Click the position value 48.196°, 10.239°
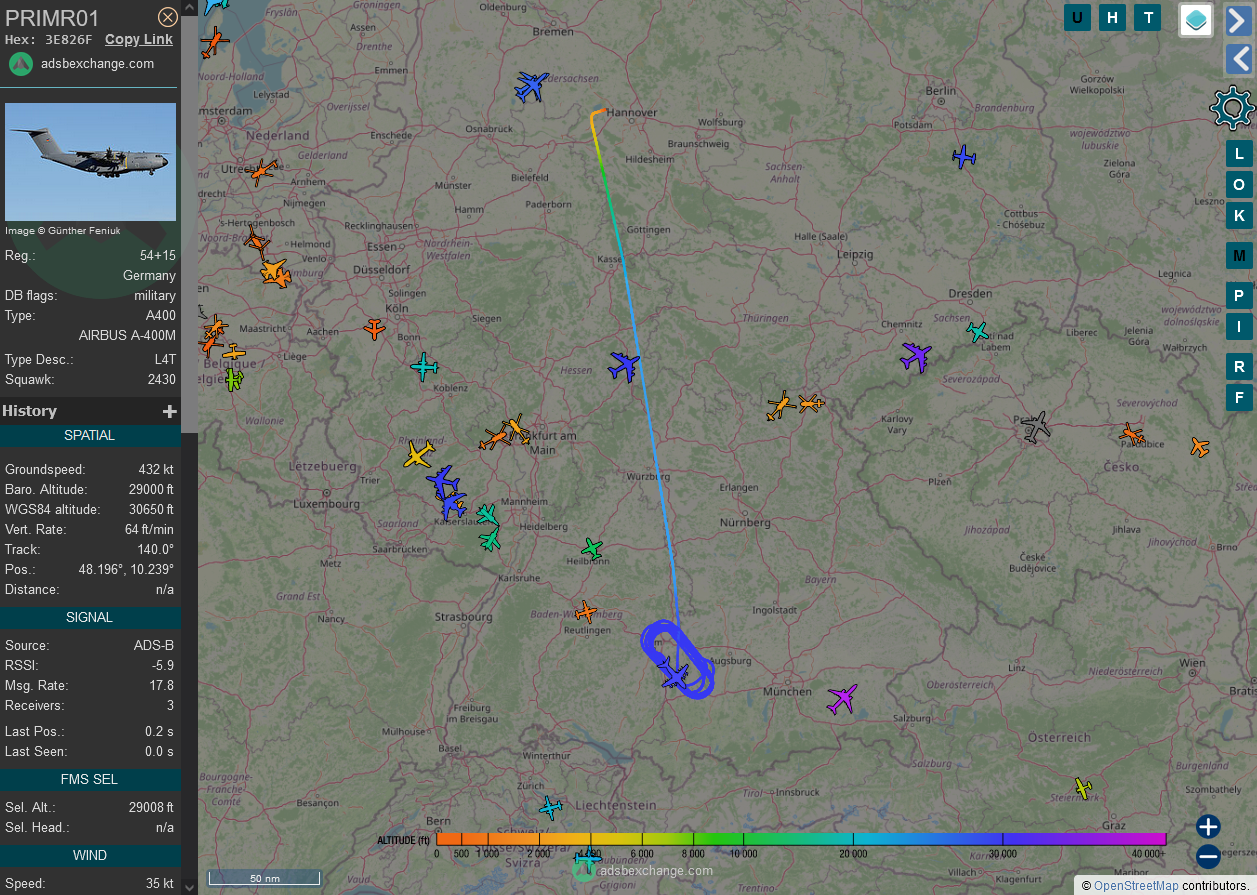 (x=125, y=570)
